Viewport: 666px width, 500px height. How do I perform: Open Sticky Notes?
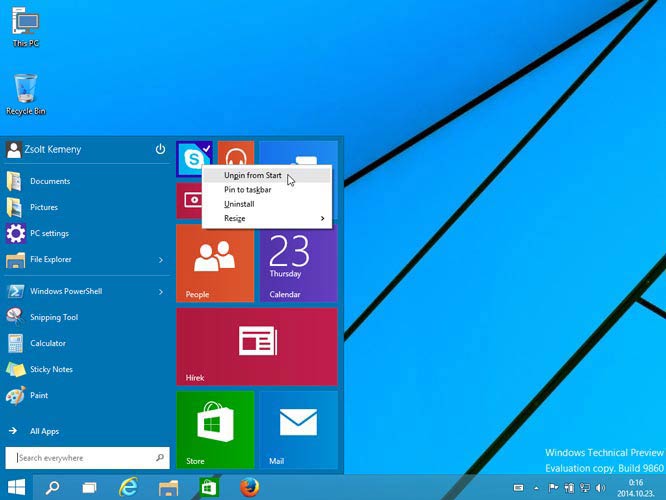87,369
